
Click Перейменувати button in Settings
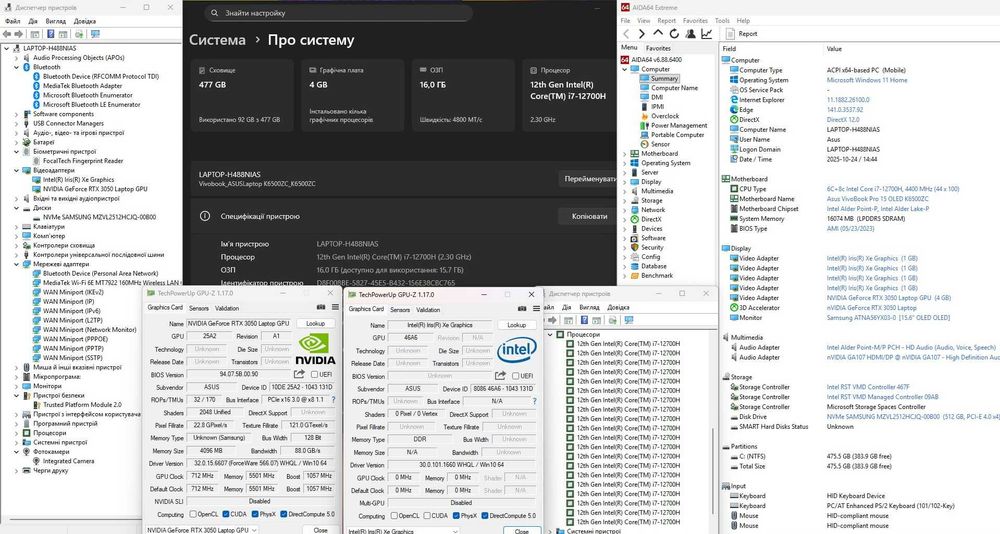pyautogui.click(x=587, y=179)
